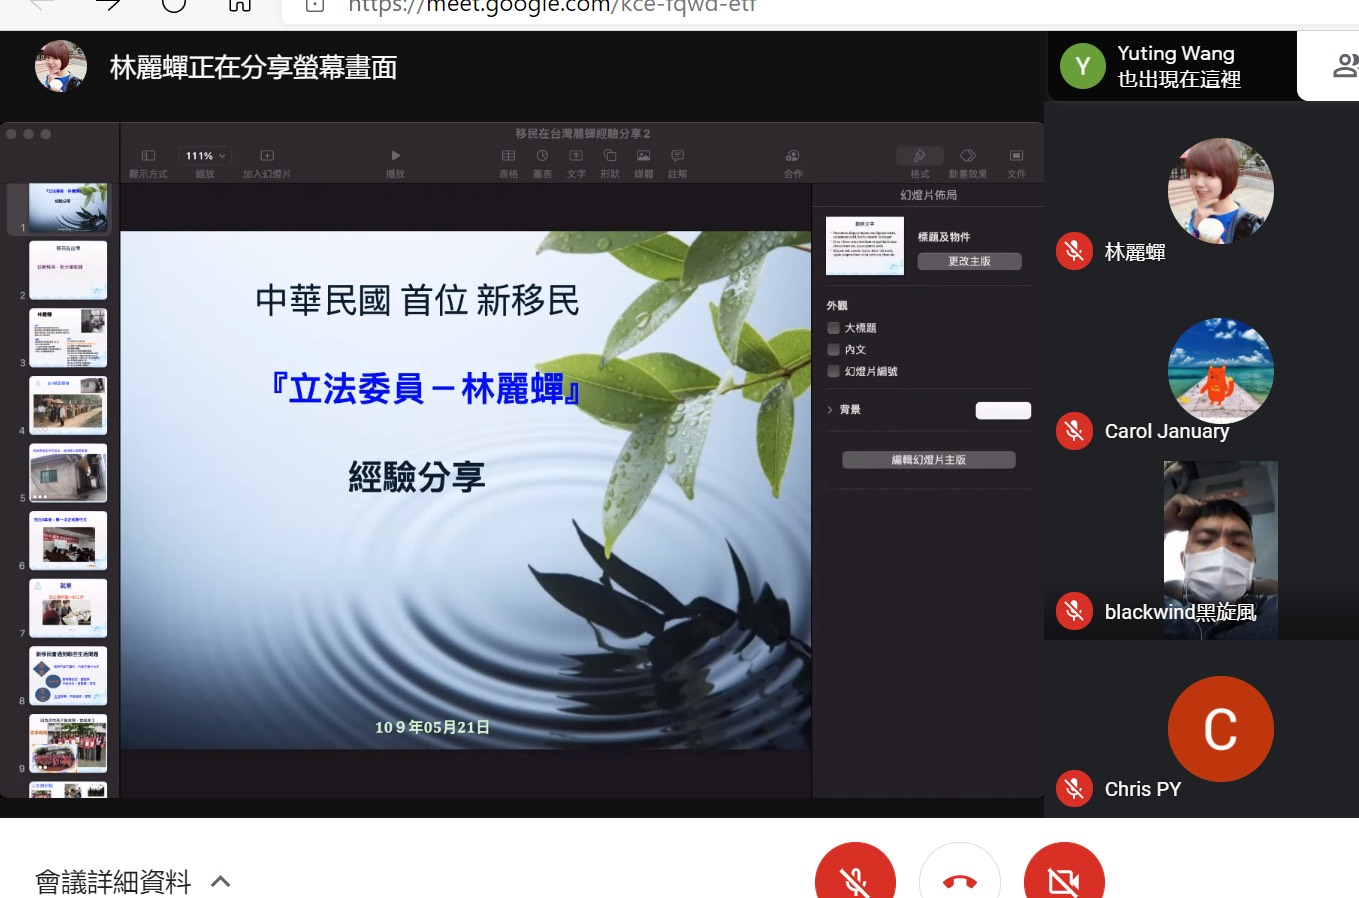Switch to the 動畫效果 animation tab
The width and height of the screenshot is (1359, 898).
967,156
